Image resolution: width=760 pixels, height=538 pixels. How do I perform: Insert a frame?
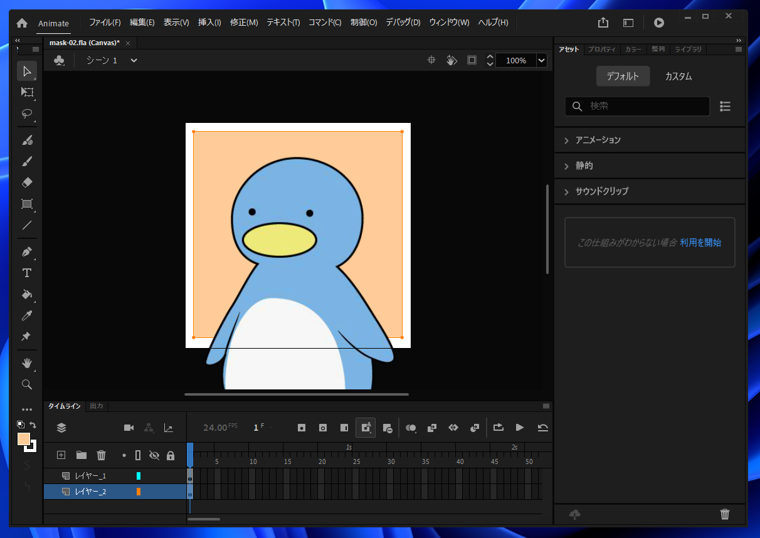pos(344,427)
